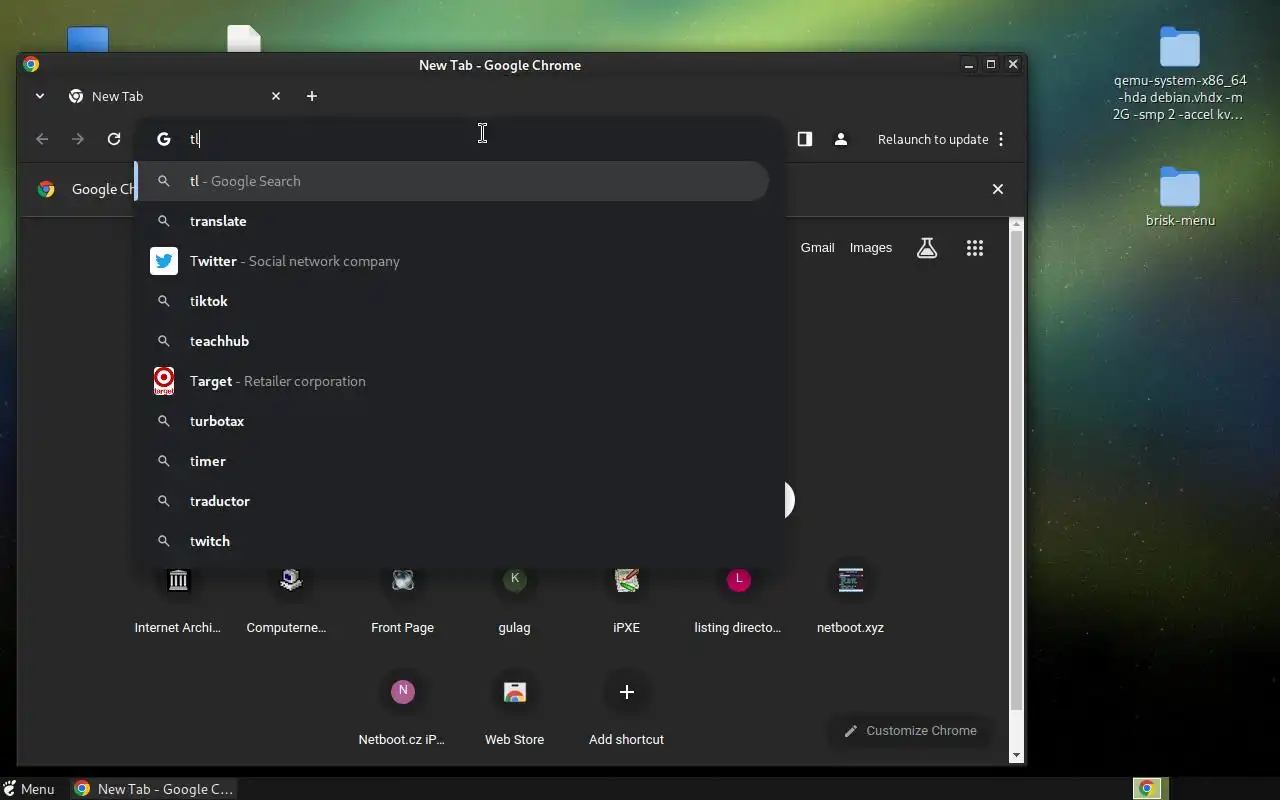
Task: Click the Chrome window title bar icon
Action: coord(31,65)
